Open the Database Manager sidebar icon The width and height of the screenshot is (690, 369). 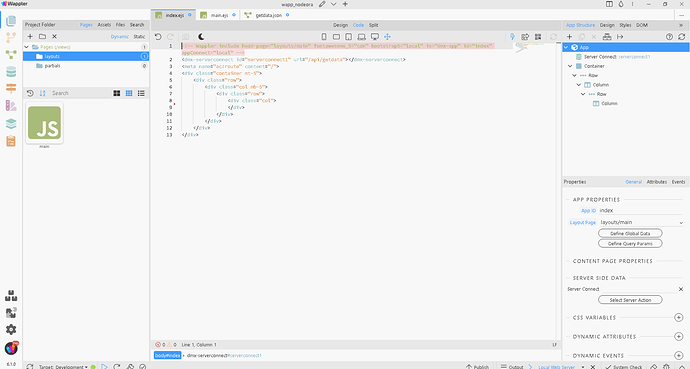click(11, 72)
